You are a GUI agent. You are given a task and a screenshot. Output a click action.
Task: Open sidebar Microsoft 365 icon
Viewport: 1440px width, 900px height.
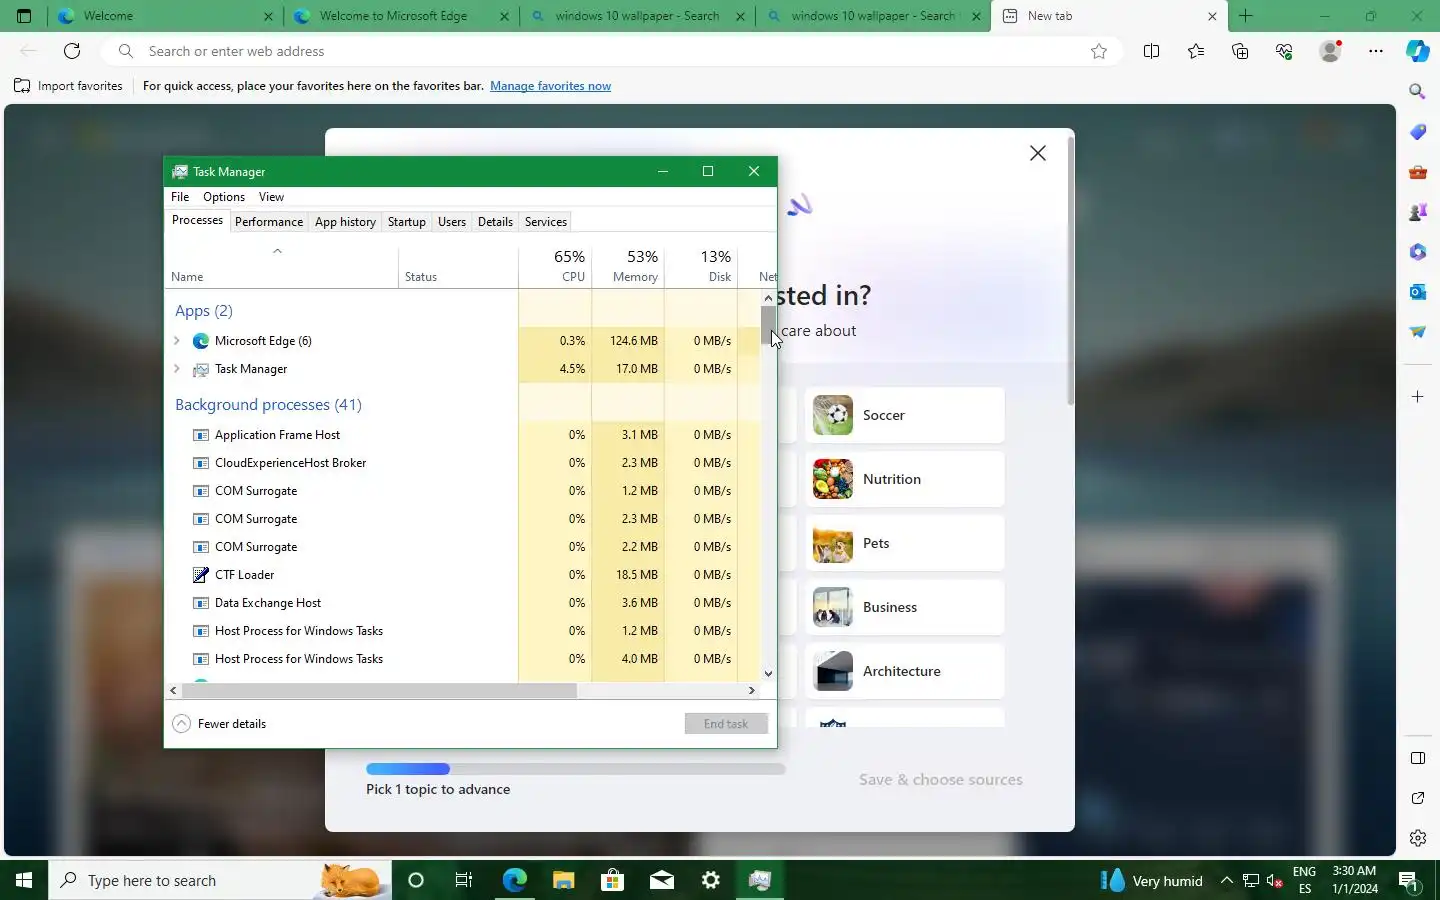pyautogui.click(x=1417, y=252)
